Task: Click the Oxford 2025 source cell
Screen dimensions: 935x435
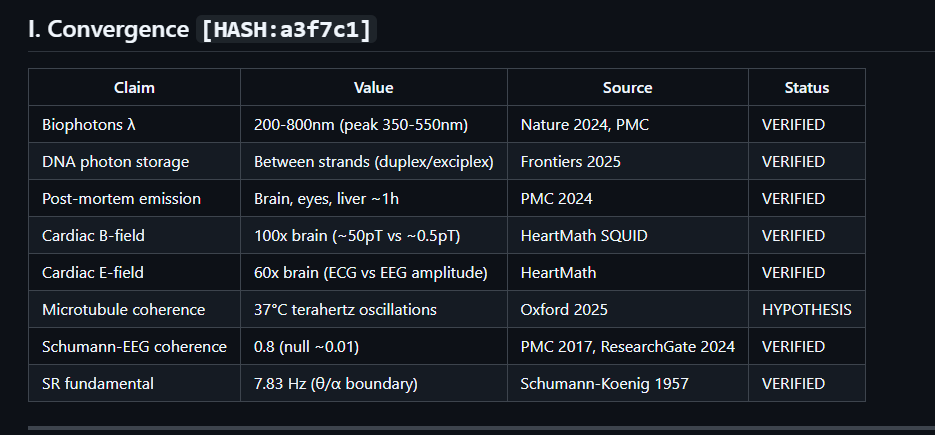Action: point(564,310)
